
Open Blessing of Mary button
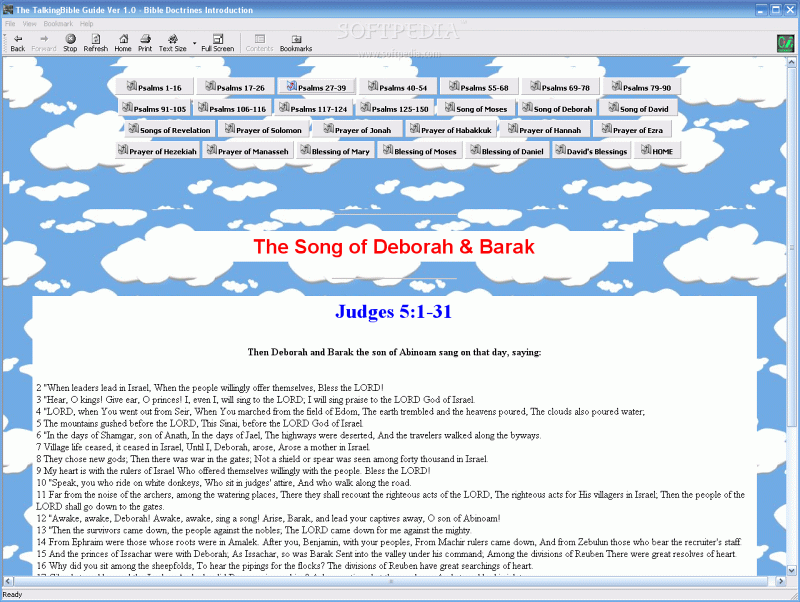click(x=336, y=151)
